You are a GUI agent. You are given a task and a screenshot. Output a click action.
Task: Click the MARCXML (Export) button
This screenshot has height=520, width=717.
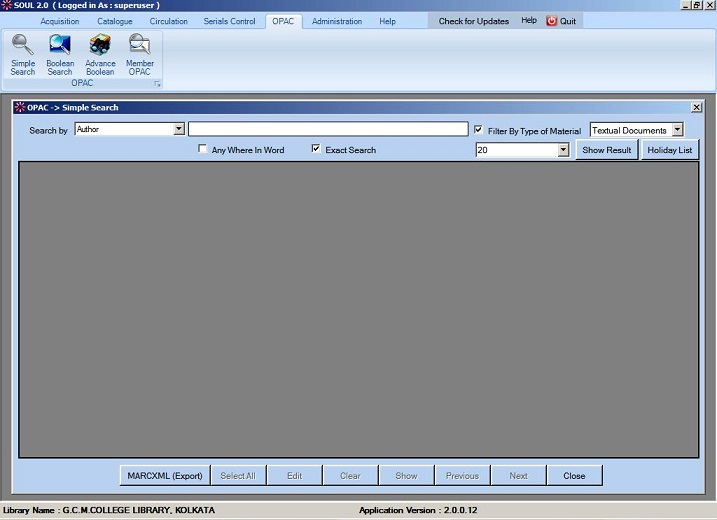165,476
